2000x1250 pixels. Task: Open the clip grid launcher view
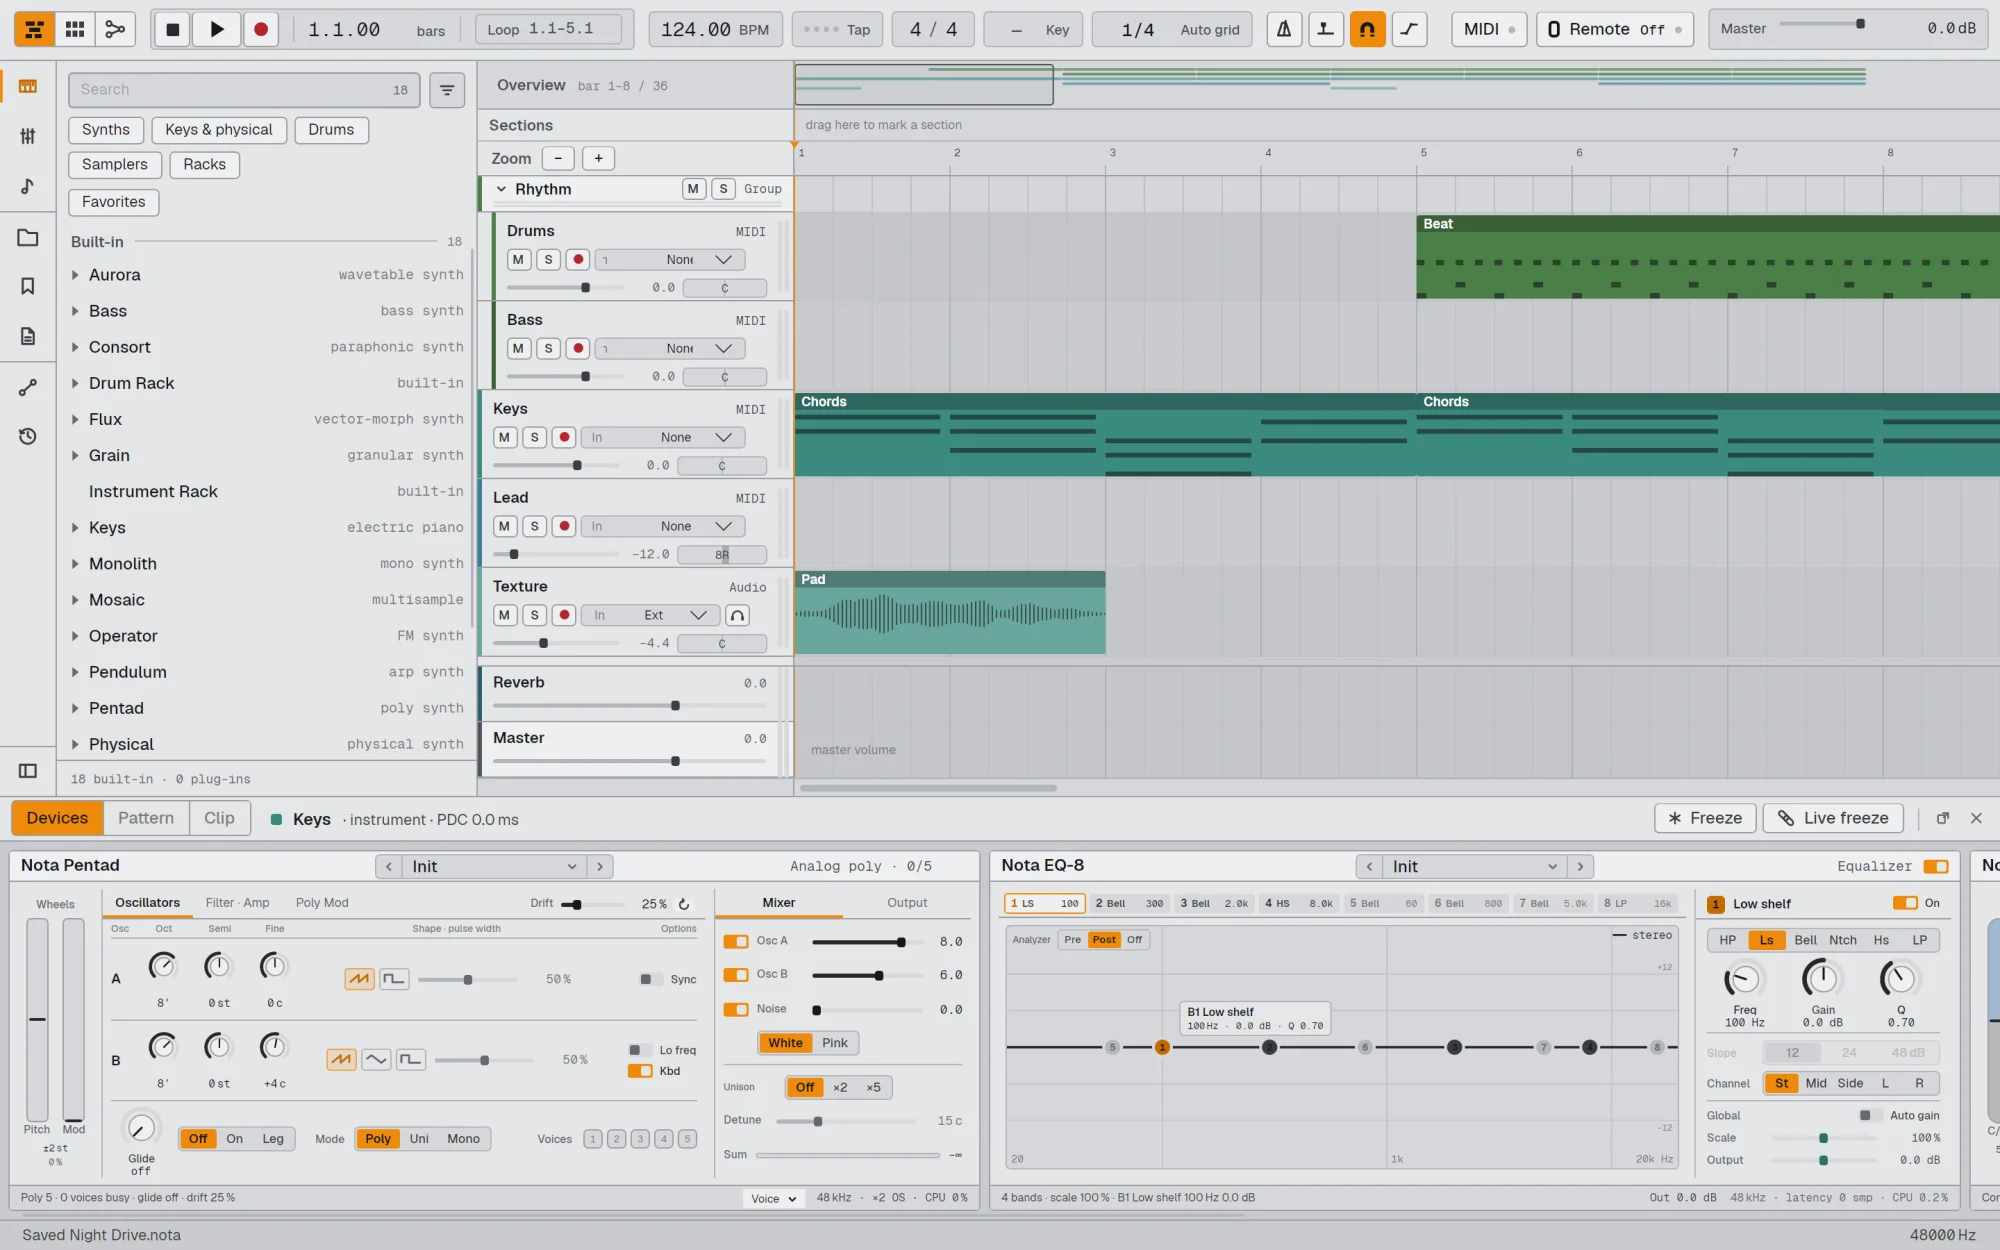(x=75, y=29)
